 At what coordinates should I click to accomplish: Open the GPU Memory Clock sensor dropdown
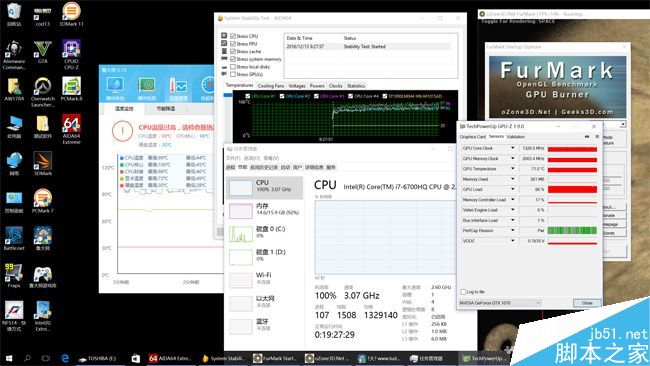pyautogui.click(x=512, y=158)
